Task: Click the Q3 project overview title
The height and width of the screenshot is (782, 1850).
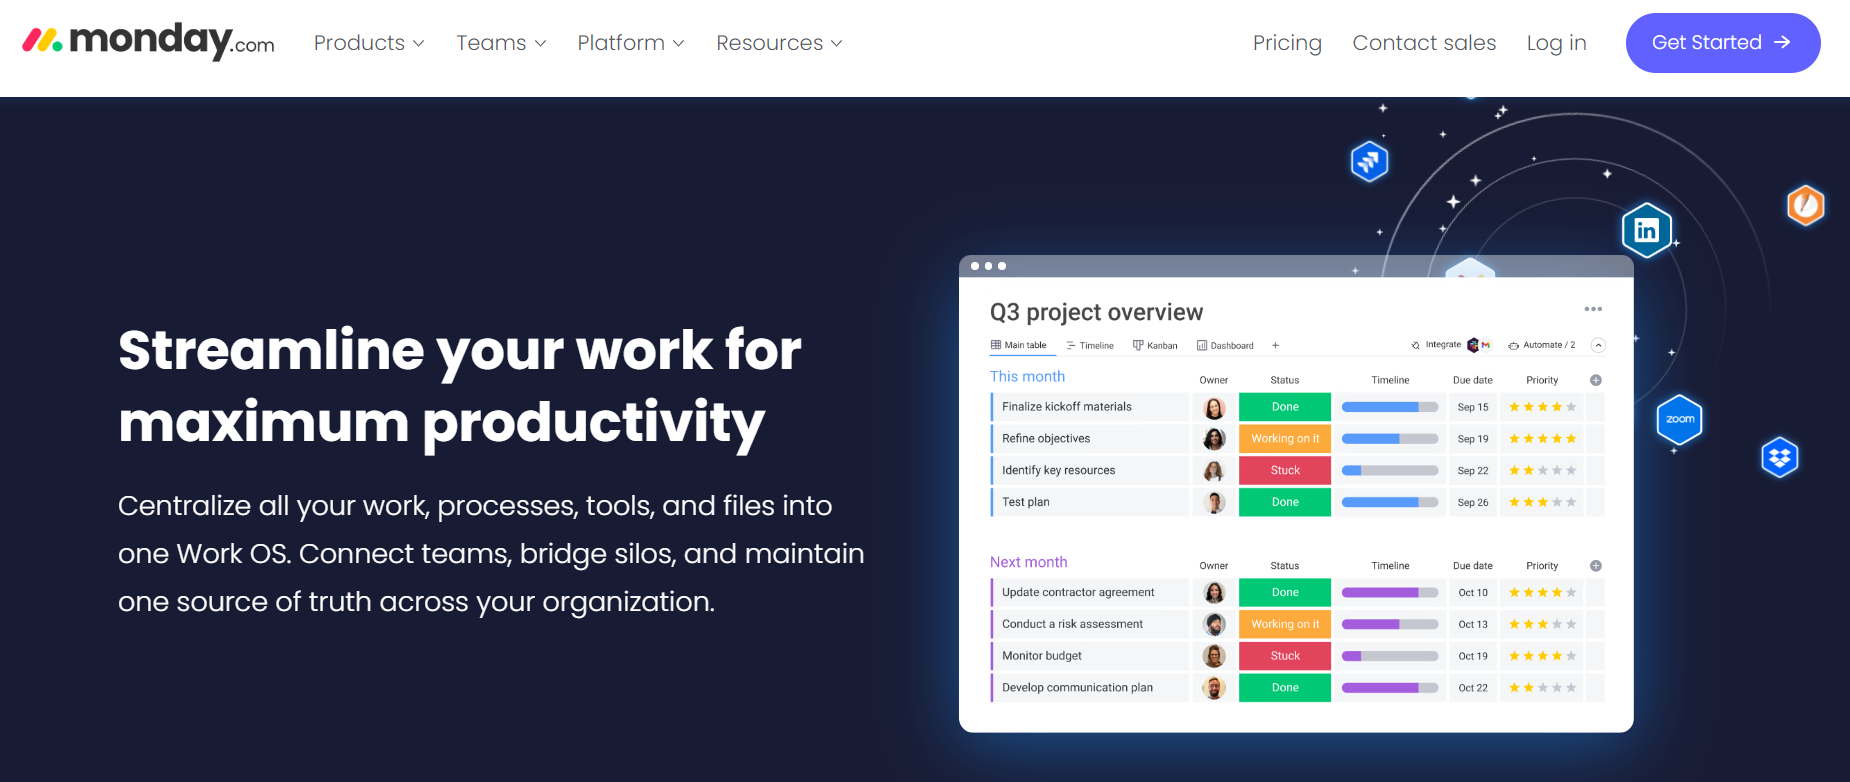Action: click(x=1096, y=312)
